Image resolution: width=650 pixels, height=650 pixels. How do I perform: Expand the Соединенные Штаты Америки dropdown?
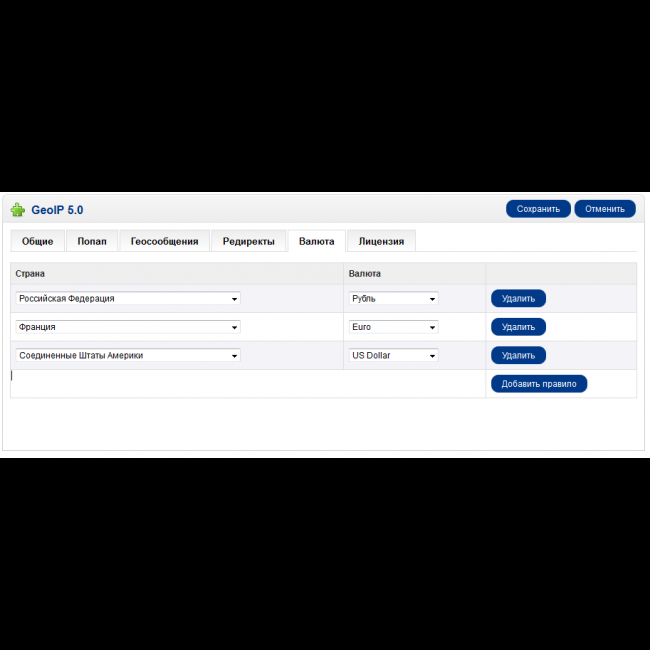tap(128, 355)
